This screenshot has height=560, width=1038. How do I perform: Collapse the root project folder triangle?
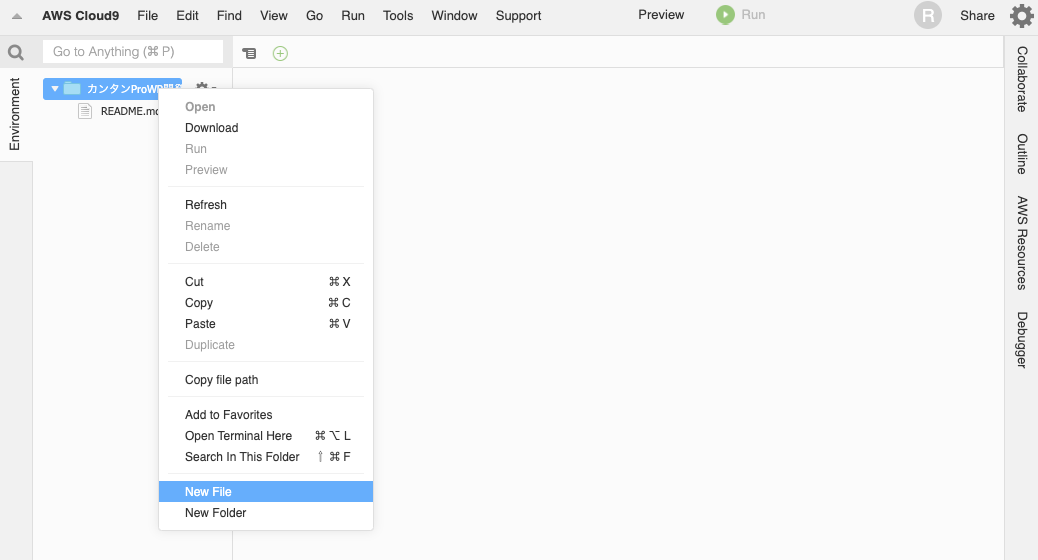55,89
